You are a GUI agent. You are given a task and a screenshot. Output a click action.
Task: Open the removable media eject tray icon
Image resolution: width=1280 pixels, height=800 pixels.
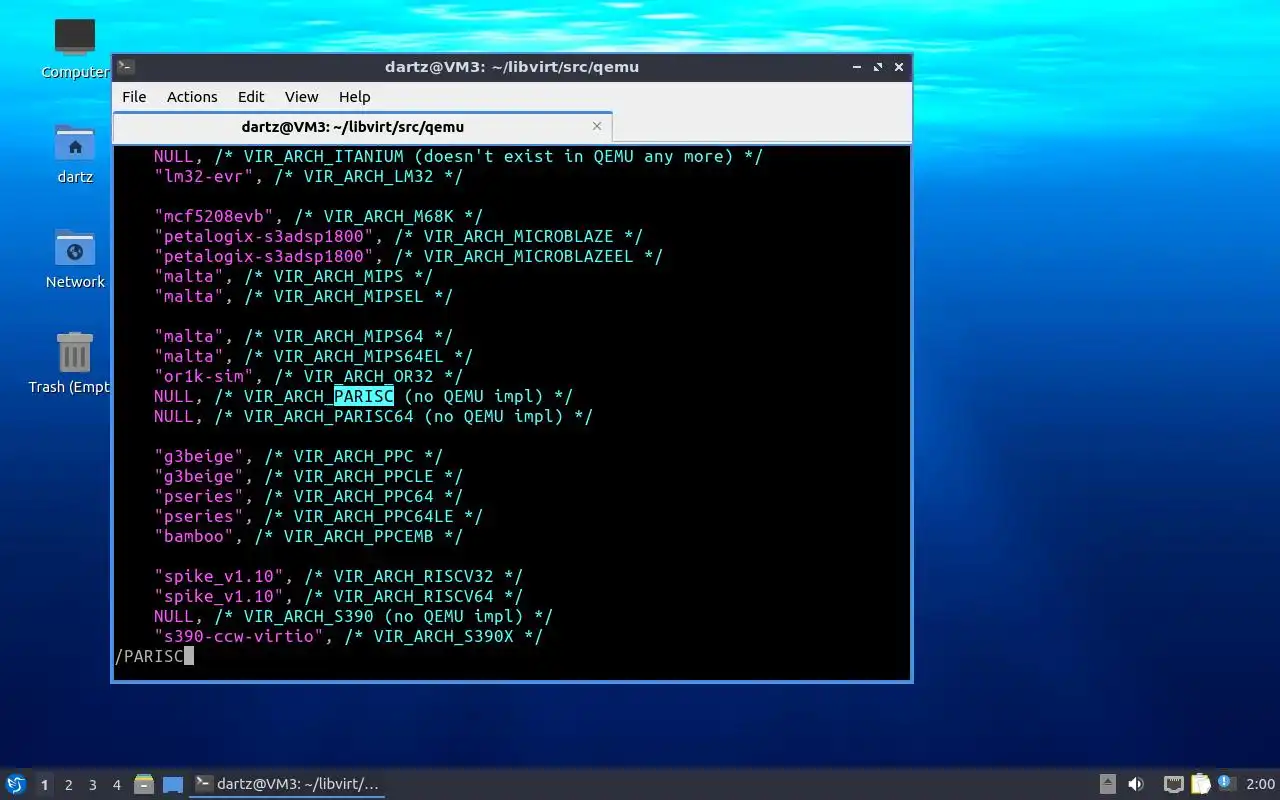1107,784
